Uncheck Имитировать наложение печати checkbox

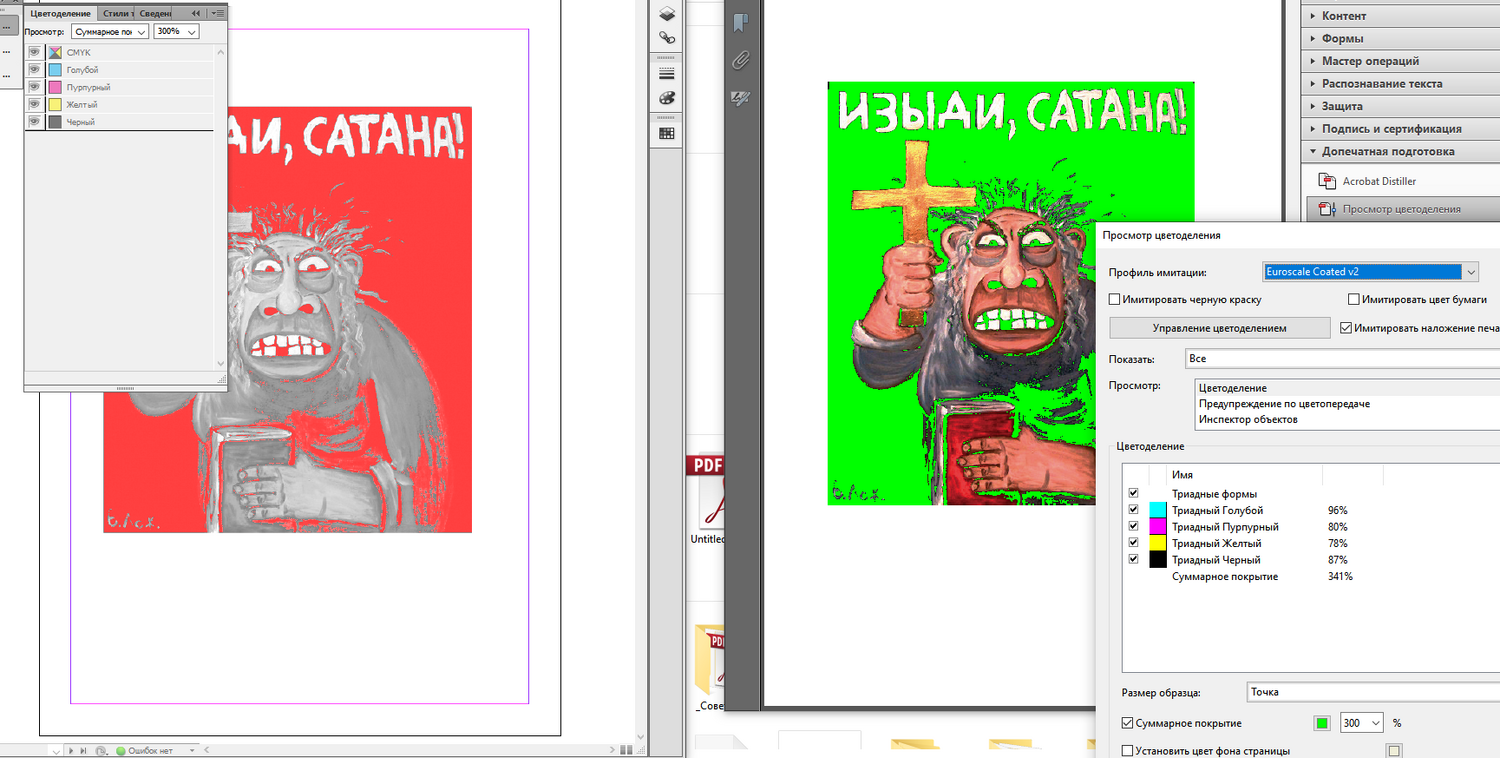[x=1345, y=327]
